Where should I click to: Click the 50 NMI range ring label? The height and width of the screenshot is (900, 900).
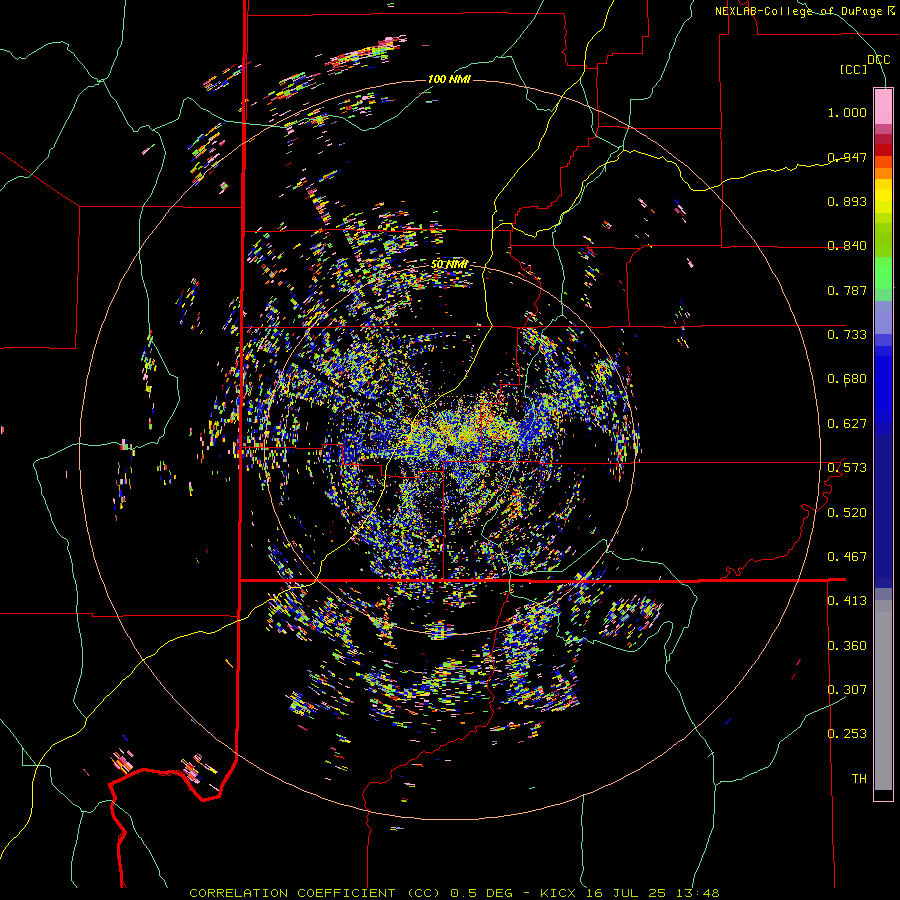click(x=449, y=265)
